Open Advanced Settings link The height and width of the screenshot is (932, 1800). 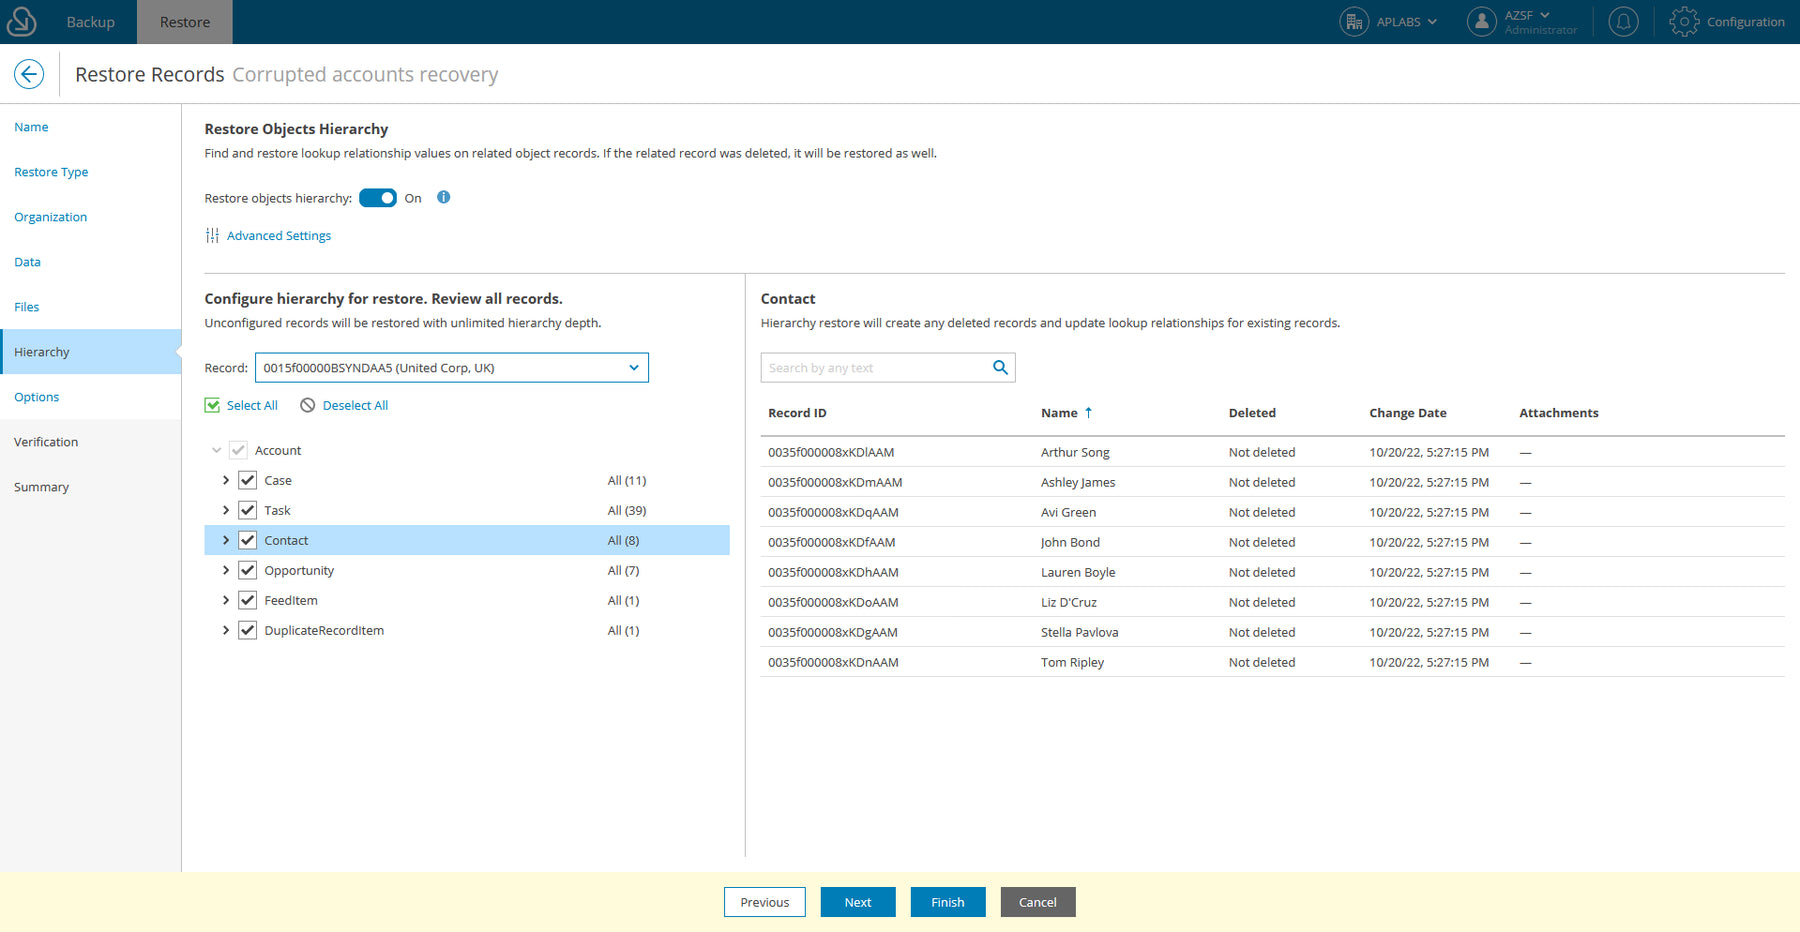(x=278, y=236)
